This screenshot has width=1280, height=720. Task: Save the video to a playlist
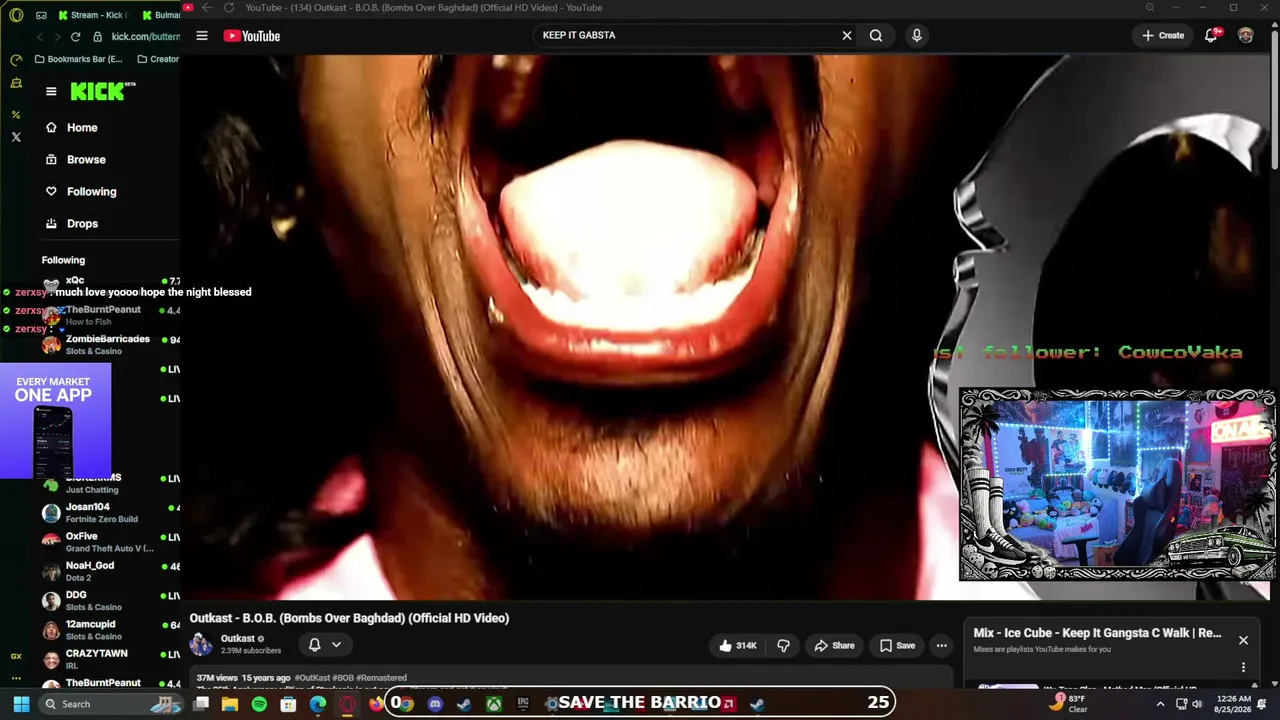tap(897, 646)
